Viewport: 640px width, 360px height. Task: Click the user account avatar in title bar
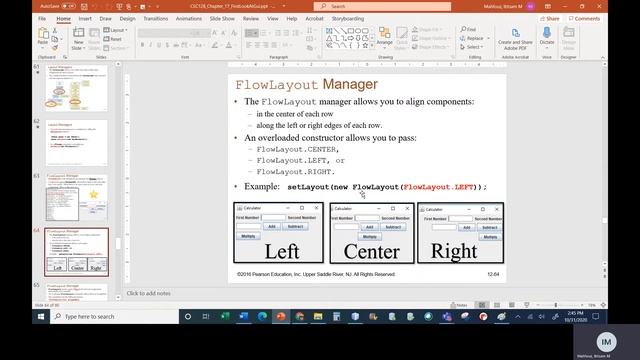(x=530, y=7)
